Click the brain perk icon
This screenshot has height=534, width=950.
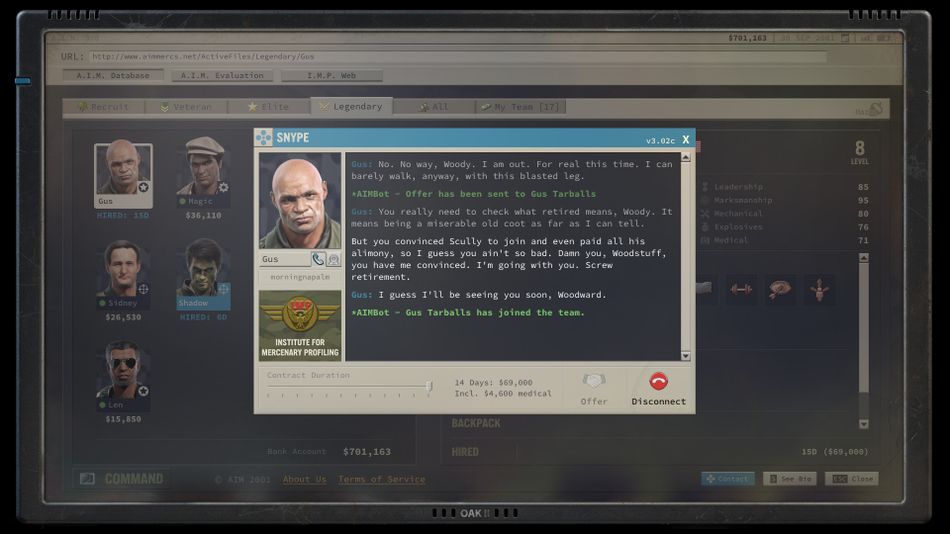click(780, 290)
